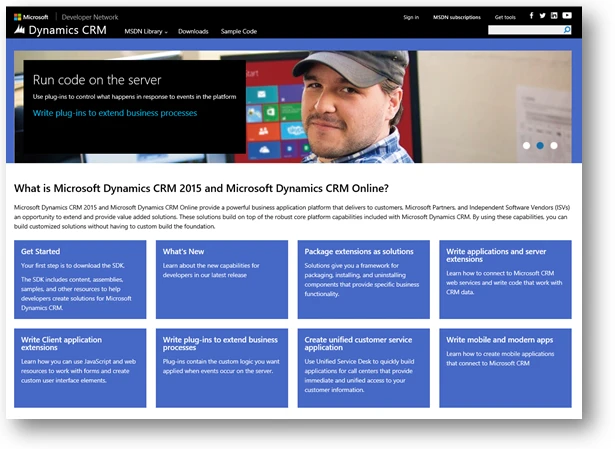Open the What's New tile

coord(222,280)
